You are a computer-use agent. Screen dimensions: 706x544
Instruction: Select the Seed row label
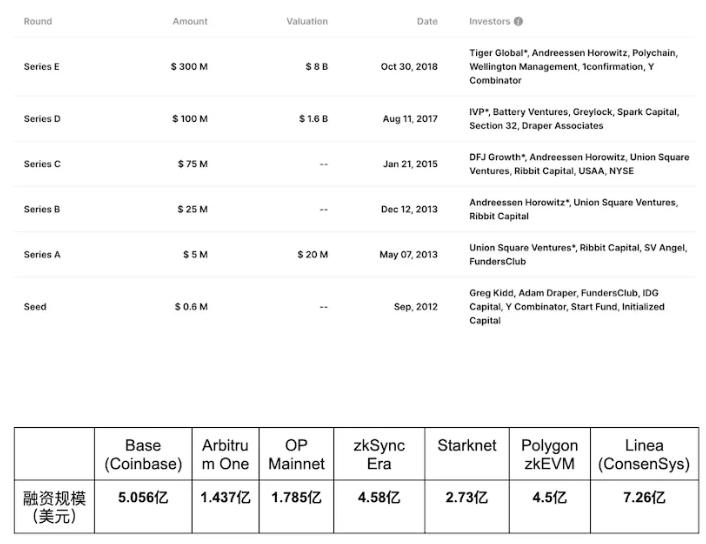tap(35, 307)
